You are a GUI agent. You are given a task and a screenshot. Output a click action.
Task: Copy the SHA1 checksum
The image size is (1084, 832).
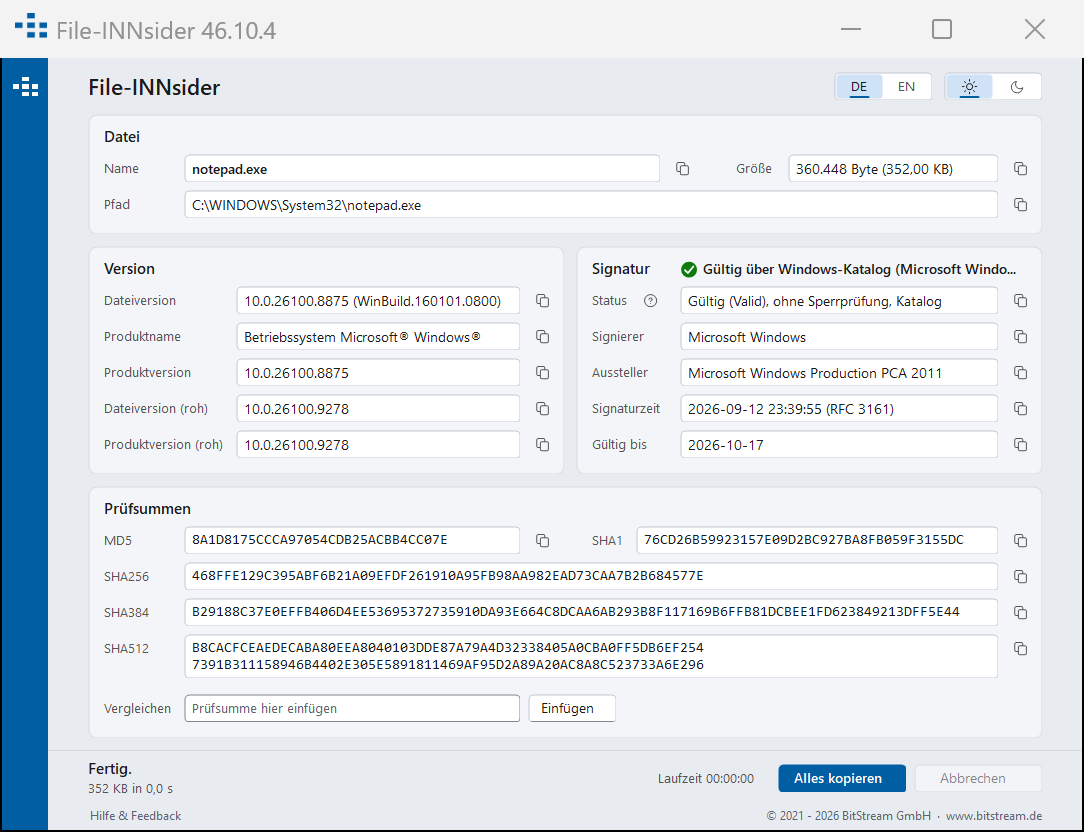pyautogui.click(x=1020, y=541)
